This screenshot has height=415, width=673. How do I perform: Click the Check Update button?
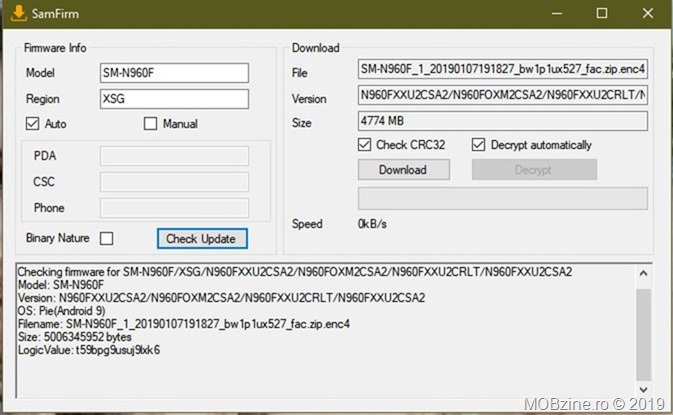(202, 239)
